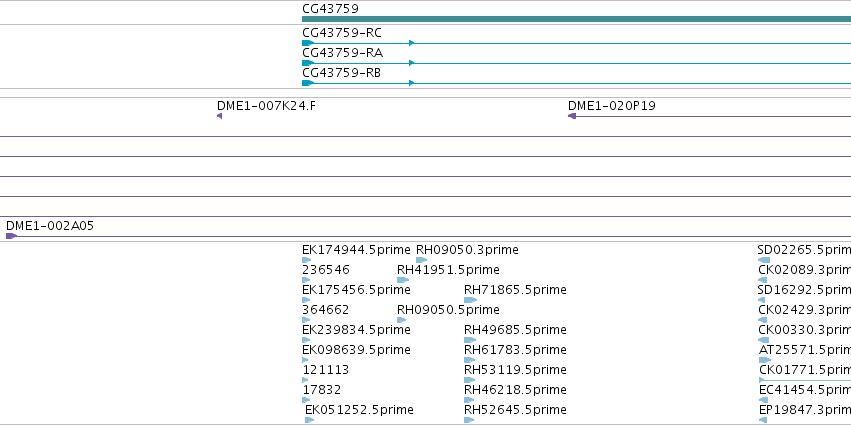Select the RH52645.5prime feature
This screenshot has height=425, width=851.
pos(469,420)
